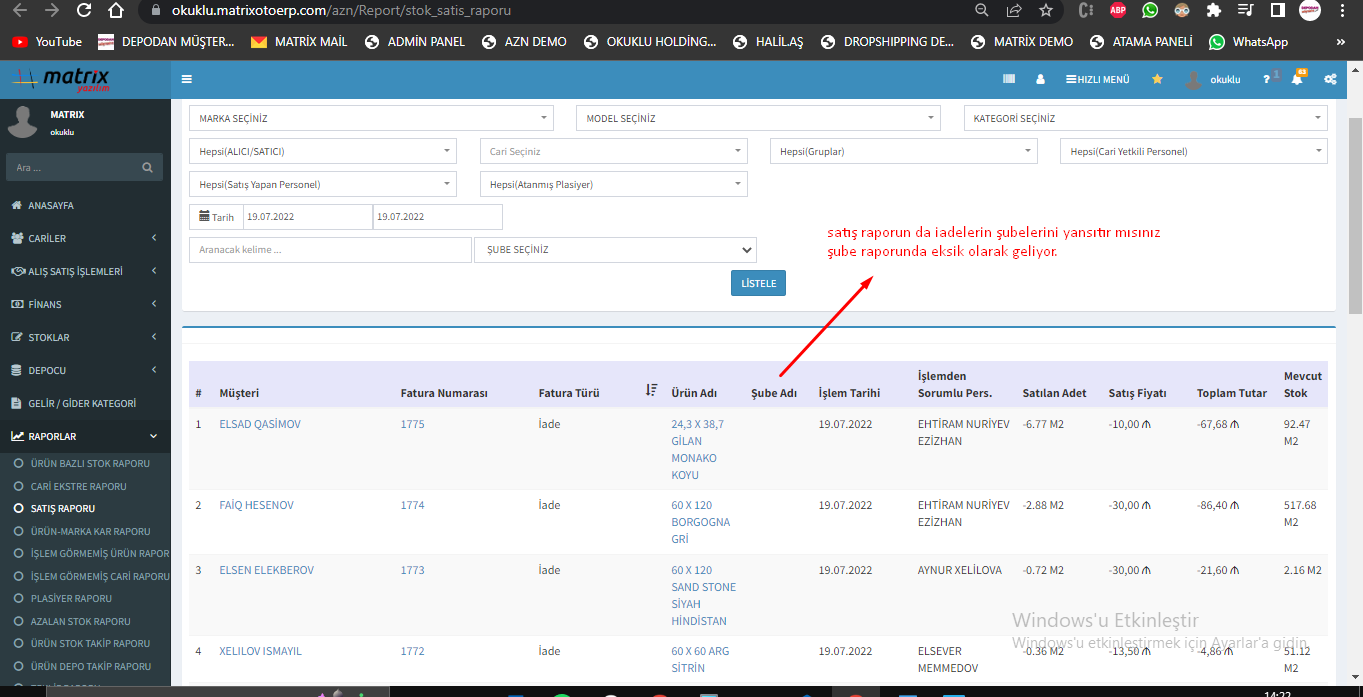Click the search magnifier in sidebar
The image size is (1363, 697).
click(x=147, y=168)
